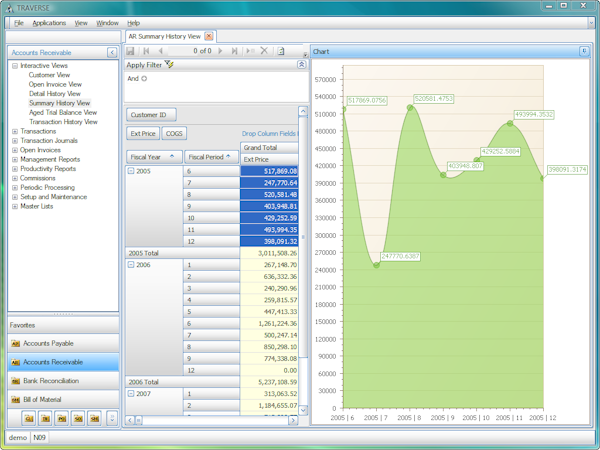This screenshot has width=600, height=450.
Task: Go to next record arrow
Action: point(220,51)
